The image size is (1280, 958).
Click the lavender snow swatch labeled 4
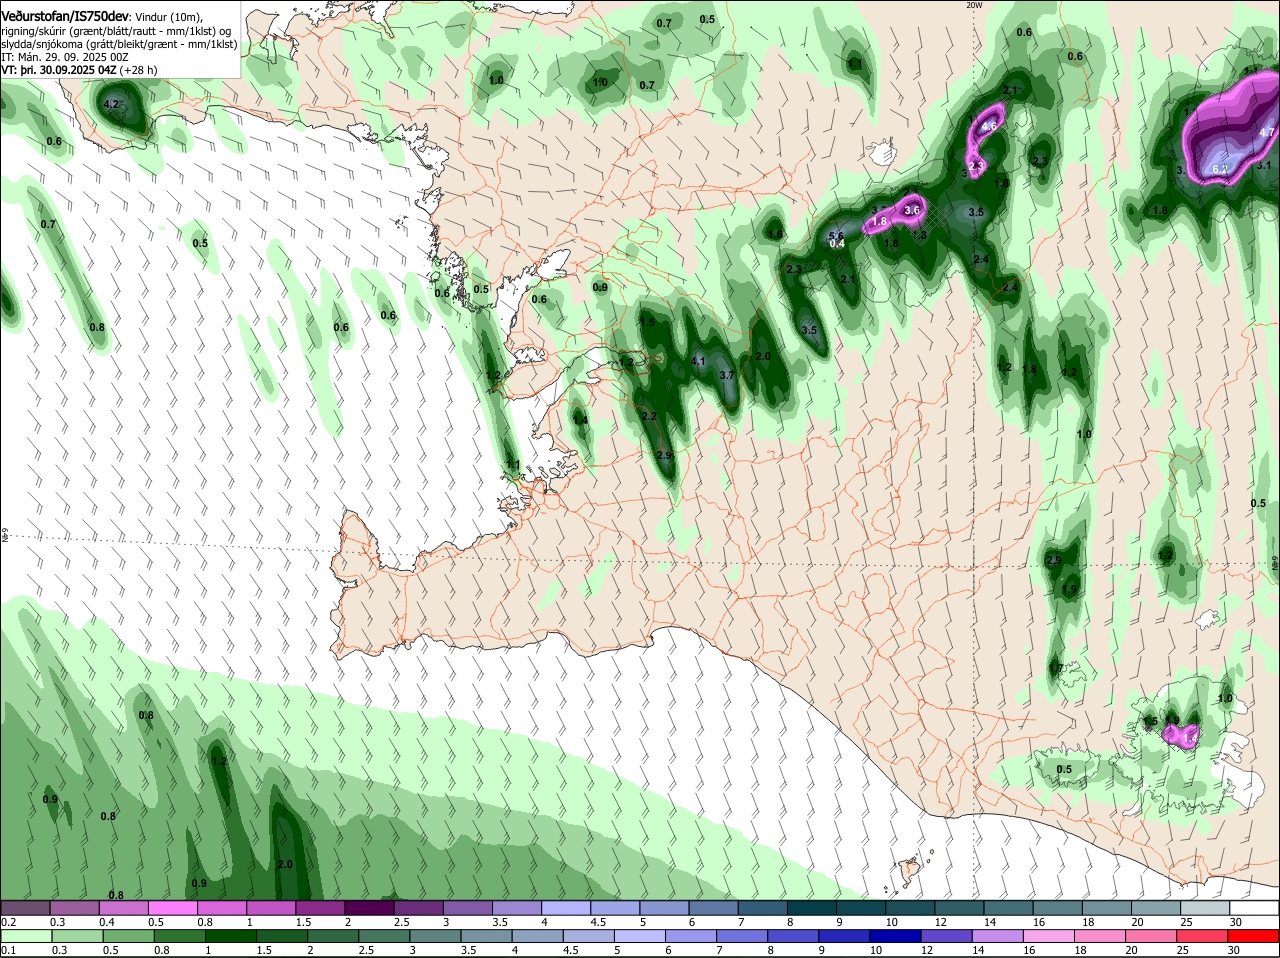point(565,907)
